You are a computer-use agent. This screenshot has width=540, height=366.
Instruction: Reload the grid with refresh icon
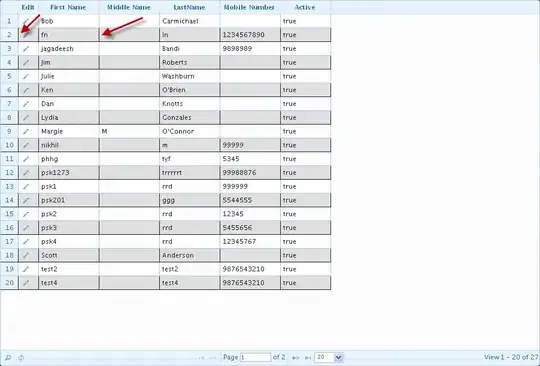coord(21,358)
